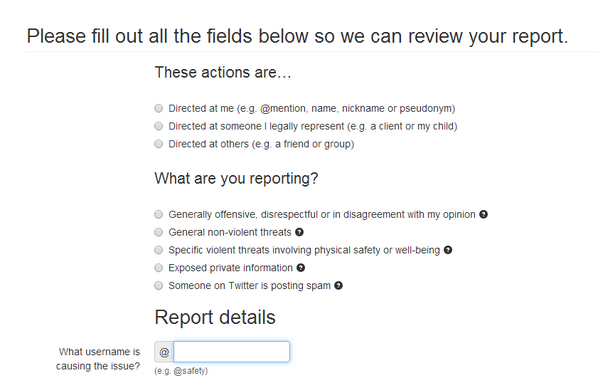Click help icon next to posting spam
Image resolution: width=598 pixels, height=383 pixels.
tap(338, 285)
